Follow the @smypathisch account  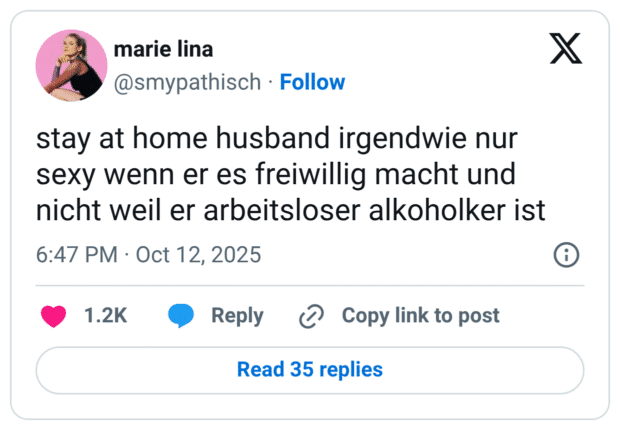(x=312, y=82)
